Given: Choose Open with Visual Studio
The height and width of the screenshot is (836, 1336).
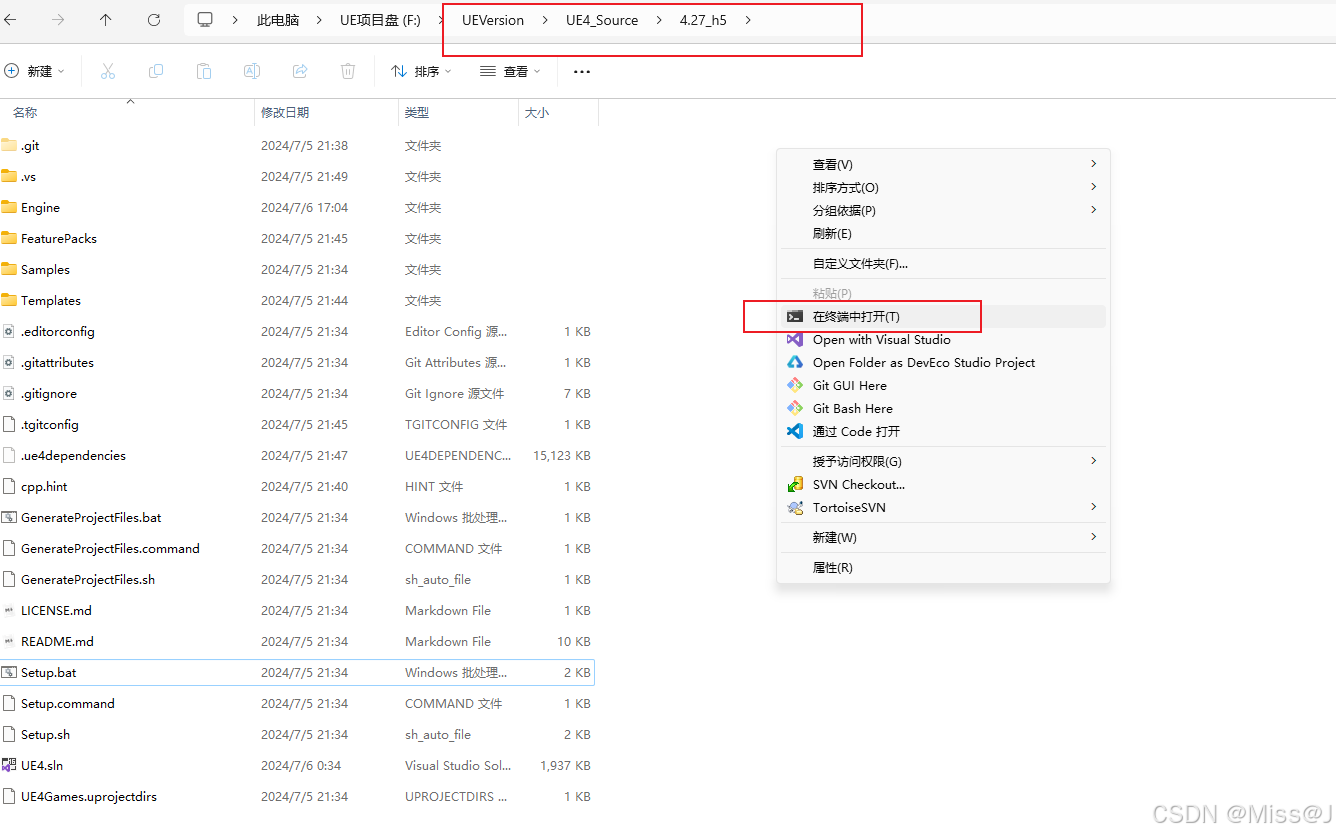Looking at the screenshot, I should (942, 339).
